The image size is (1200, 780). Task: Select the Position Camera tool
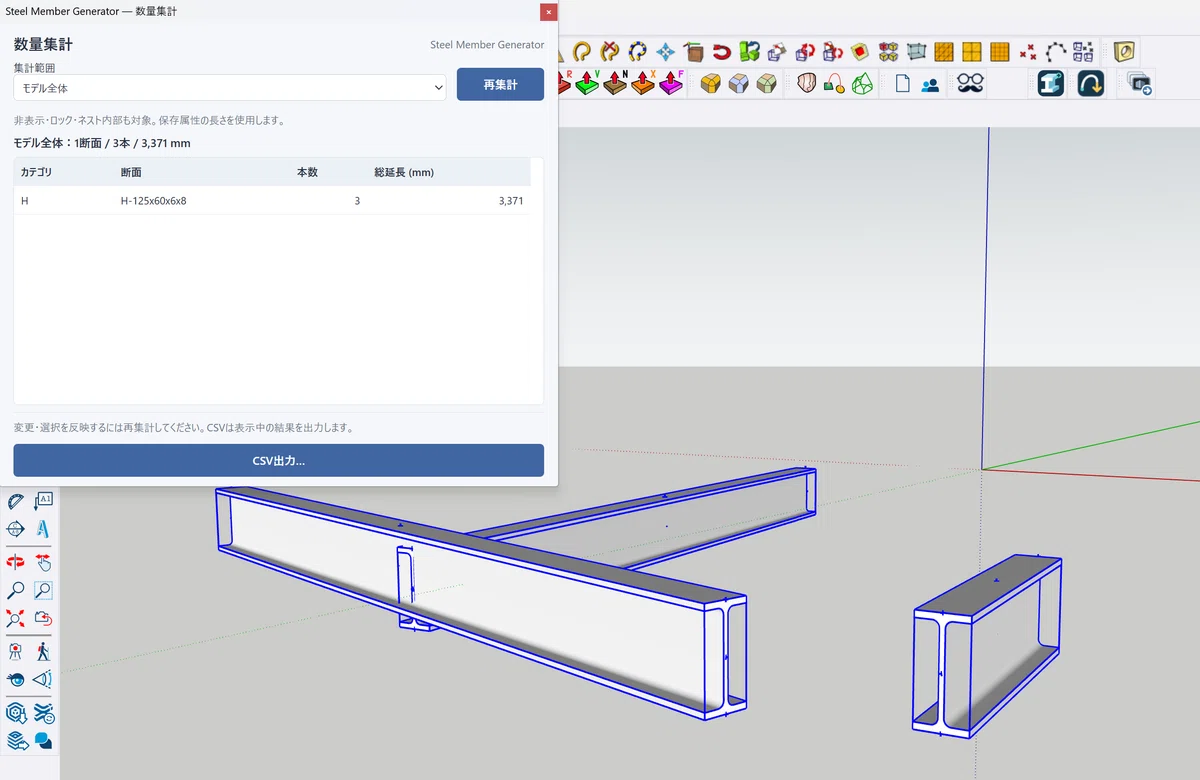(x=15, y=651)
